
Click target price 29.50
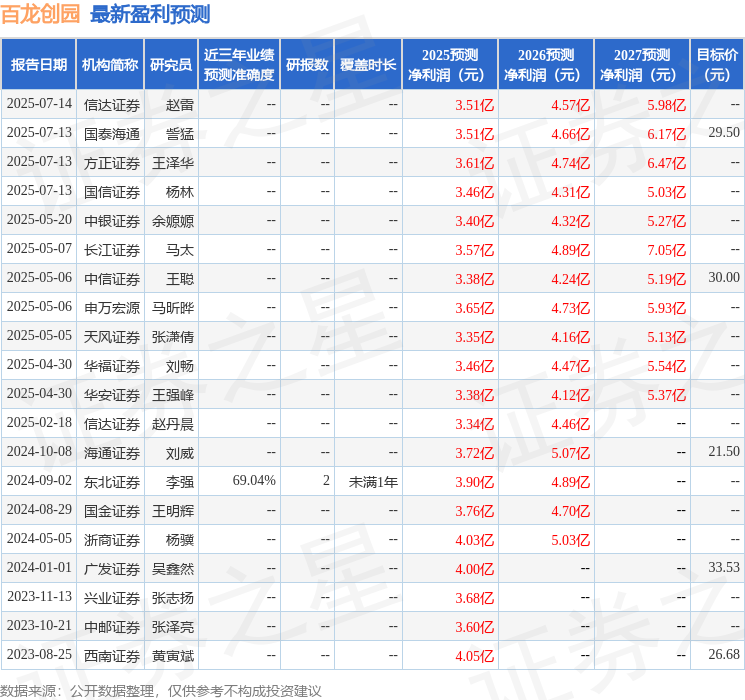[x=724, y=133]
